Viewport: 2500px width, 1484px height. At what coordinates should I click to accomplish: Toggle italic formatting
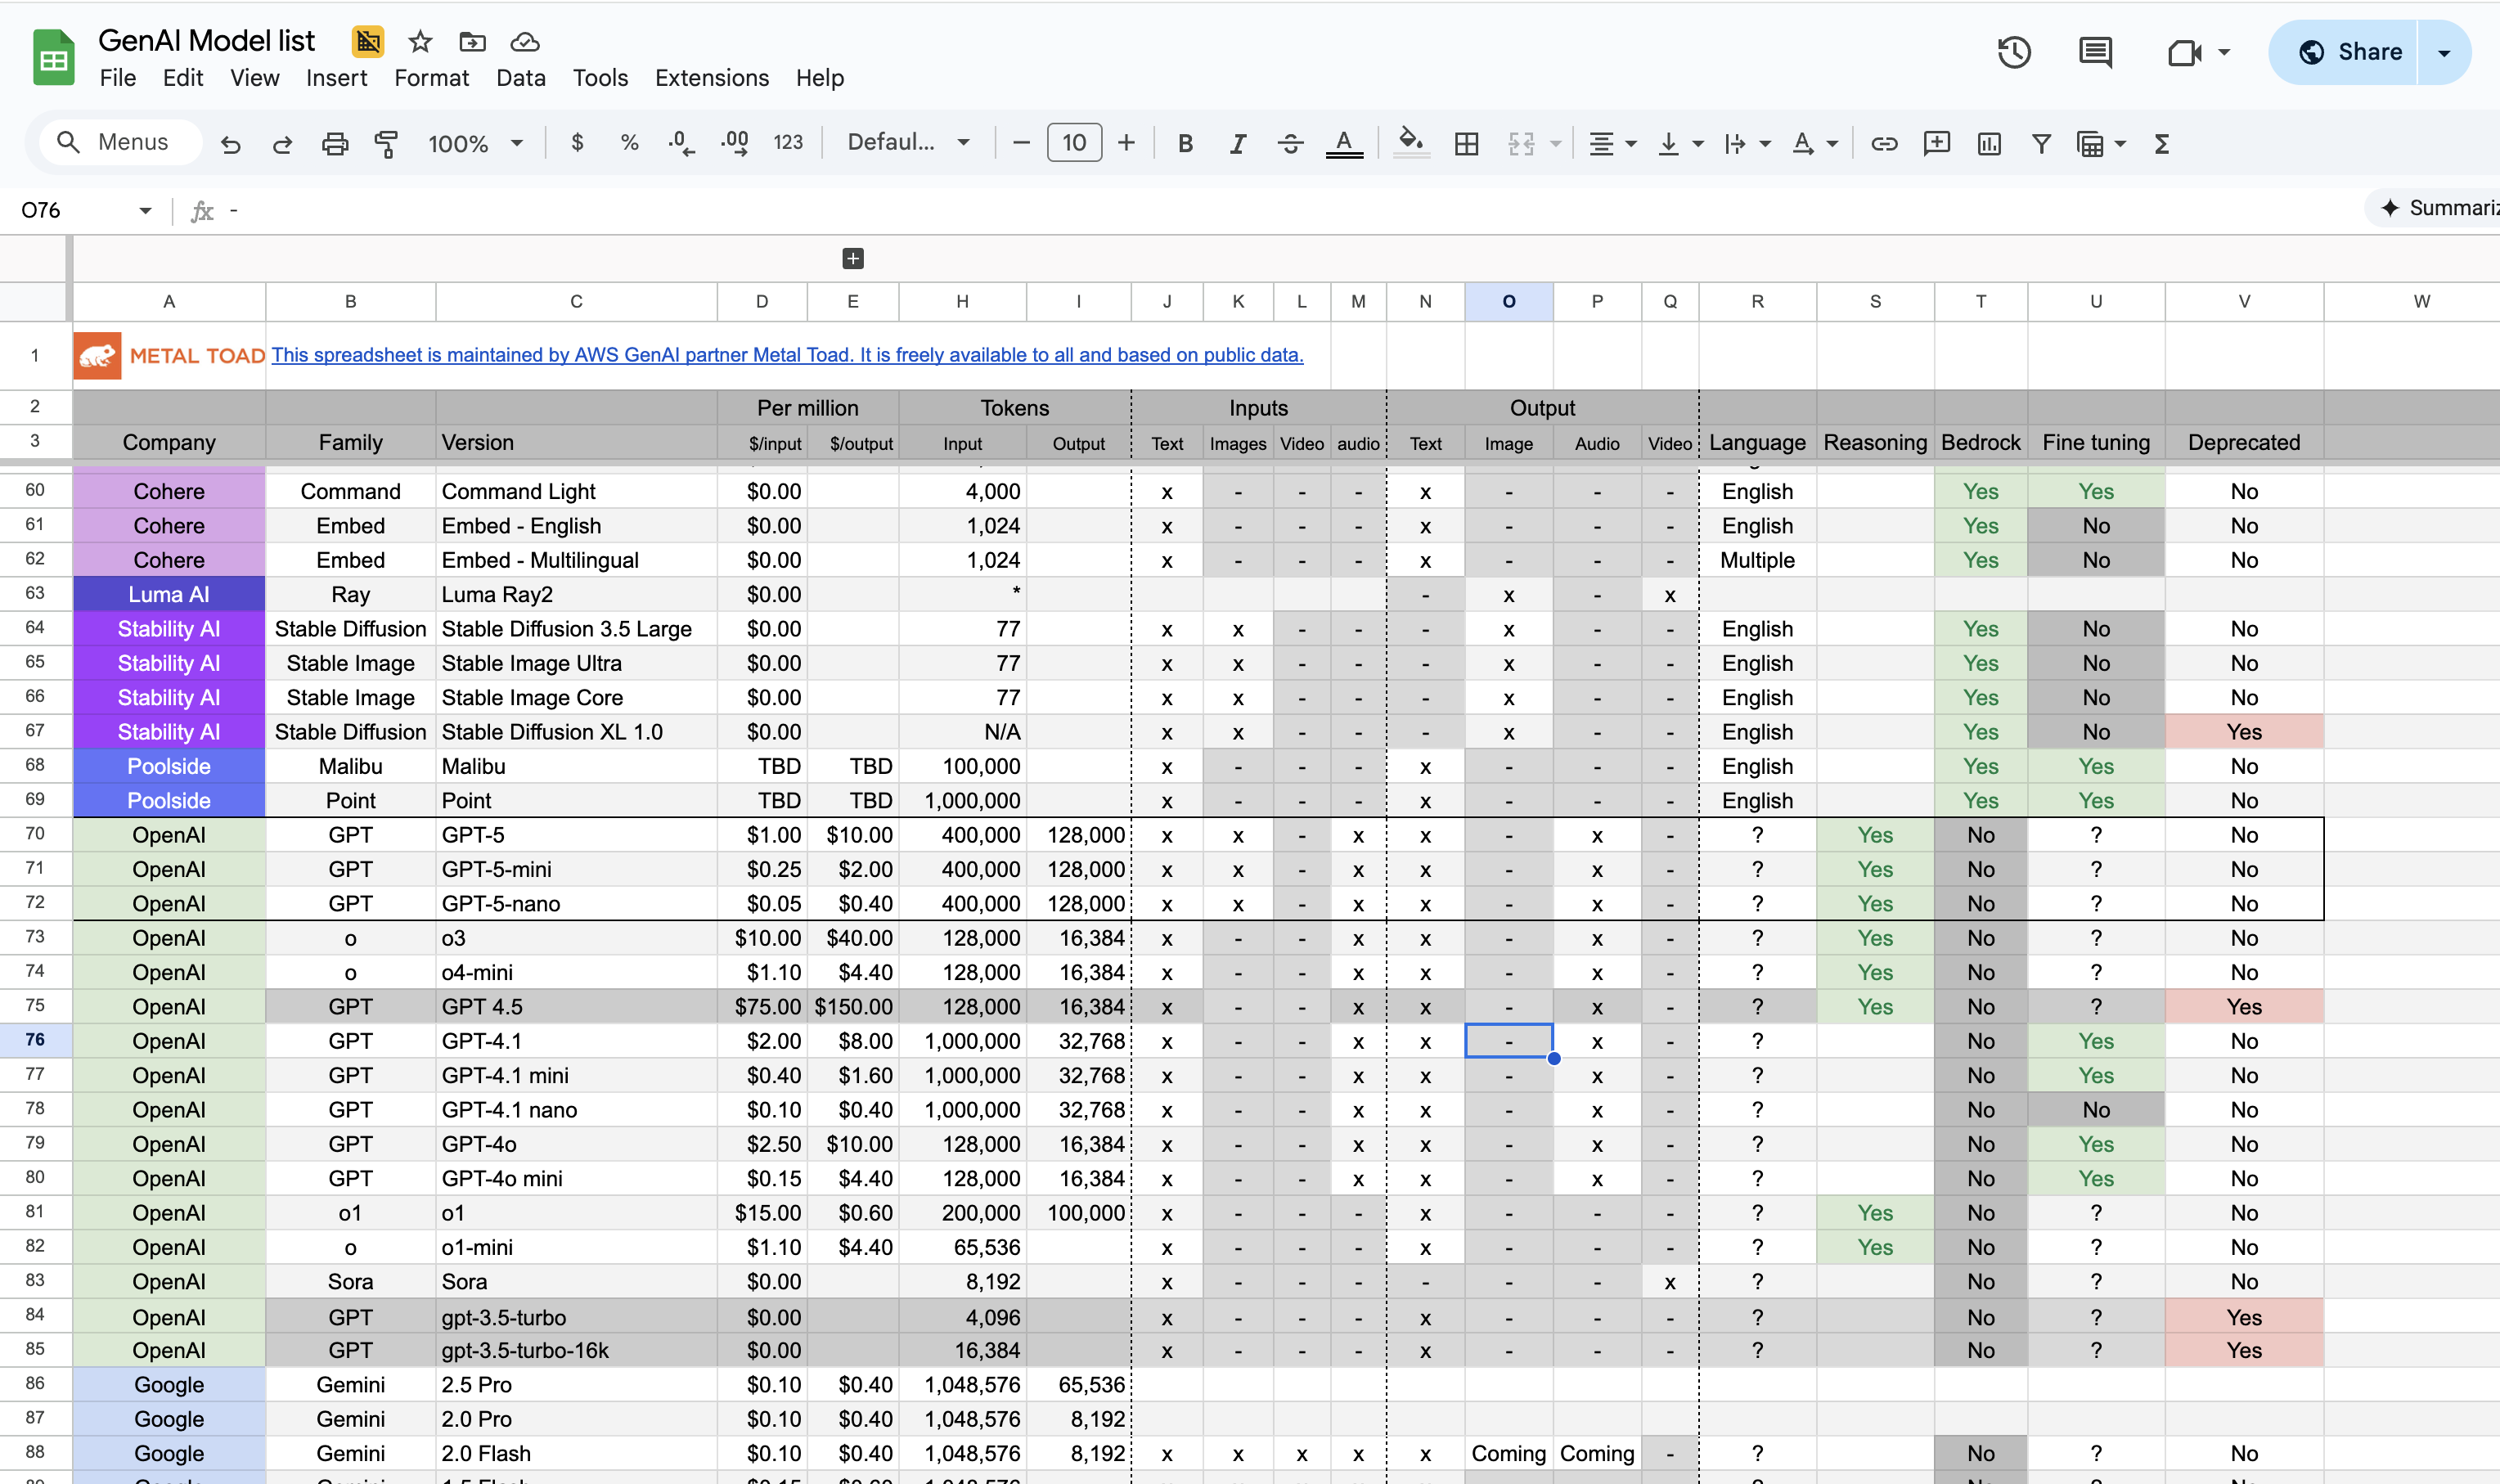point(1237,144)
